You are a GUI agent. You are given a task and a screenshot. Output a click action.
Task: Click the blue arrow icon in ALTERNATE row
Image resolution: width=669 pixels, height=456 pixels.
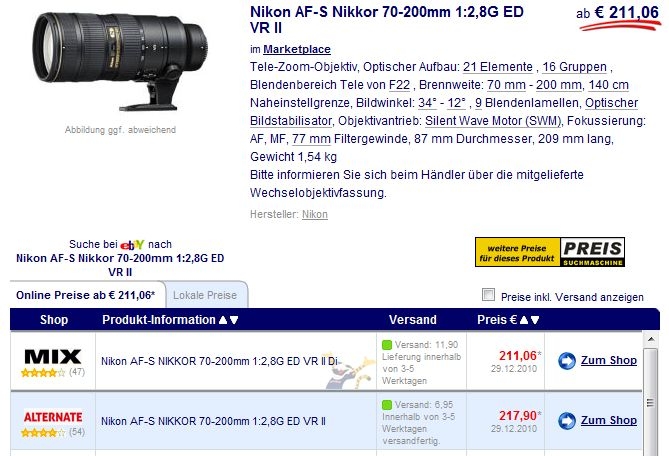pos(567,421)
